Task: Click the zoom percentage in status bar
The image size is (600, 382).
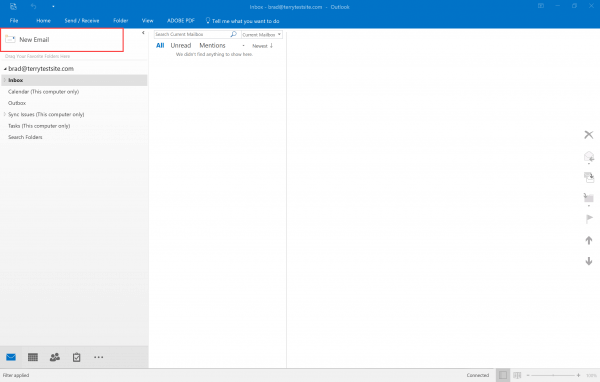Action: pyautogui.click(x=591, y=375)
